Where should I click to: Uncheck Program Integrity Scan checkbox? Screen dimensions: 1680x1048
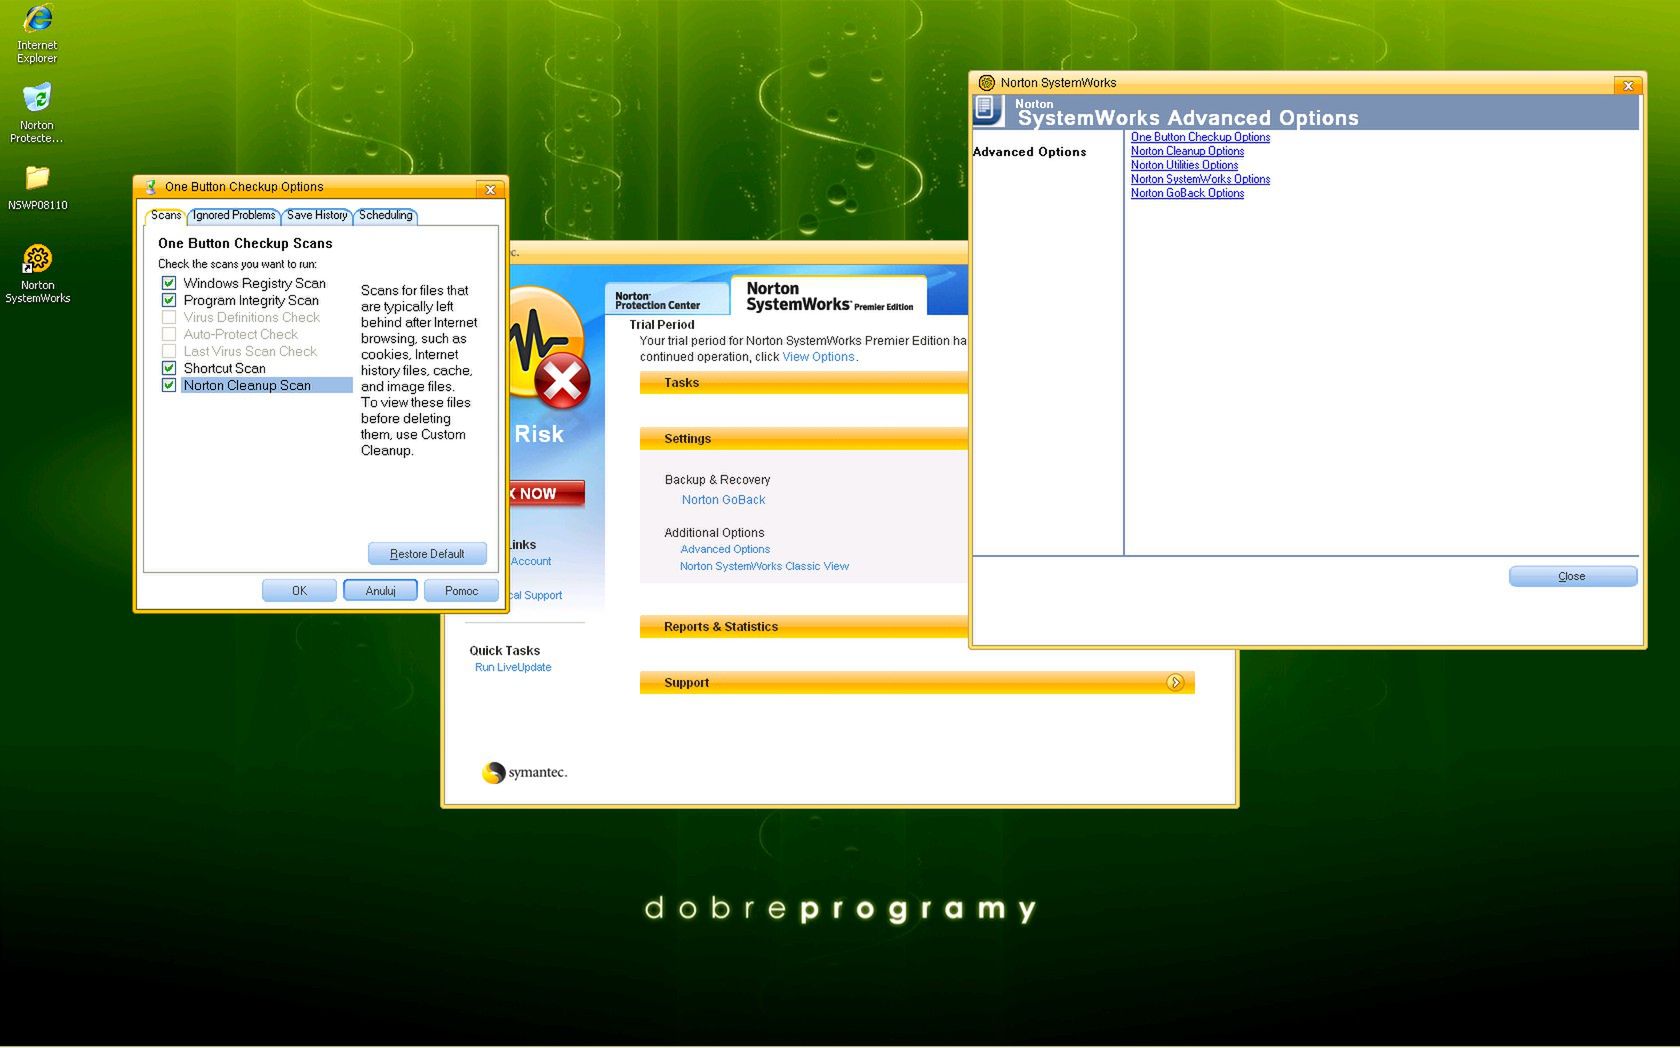[x=169, y=300]
